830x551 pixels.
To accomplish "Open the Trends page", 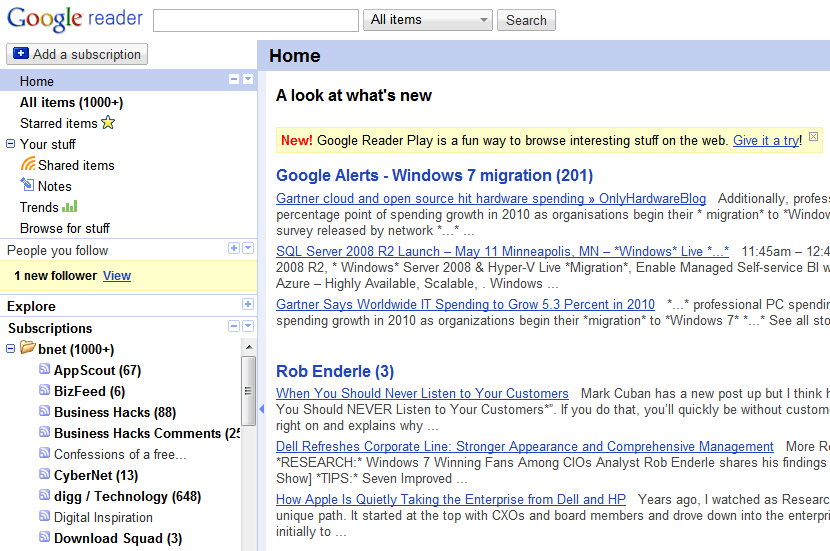I will pyautogui.click(x=39, y=207).
